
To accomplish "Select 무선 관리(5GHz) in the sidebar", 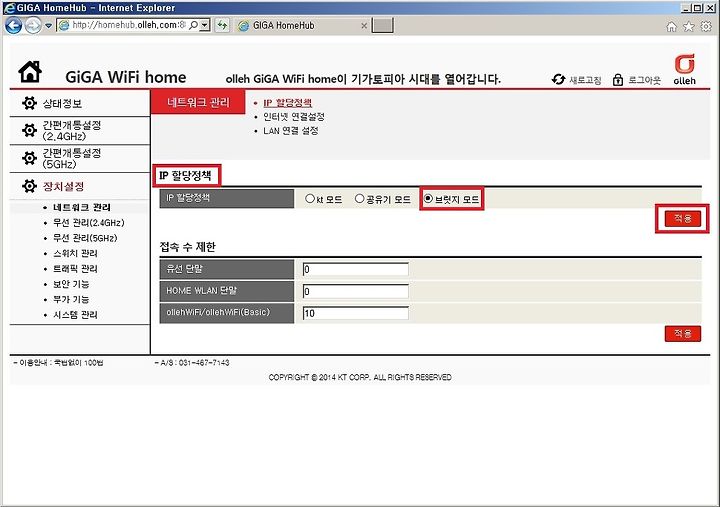I will point(85,238).
